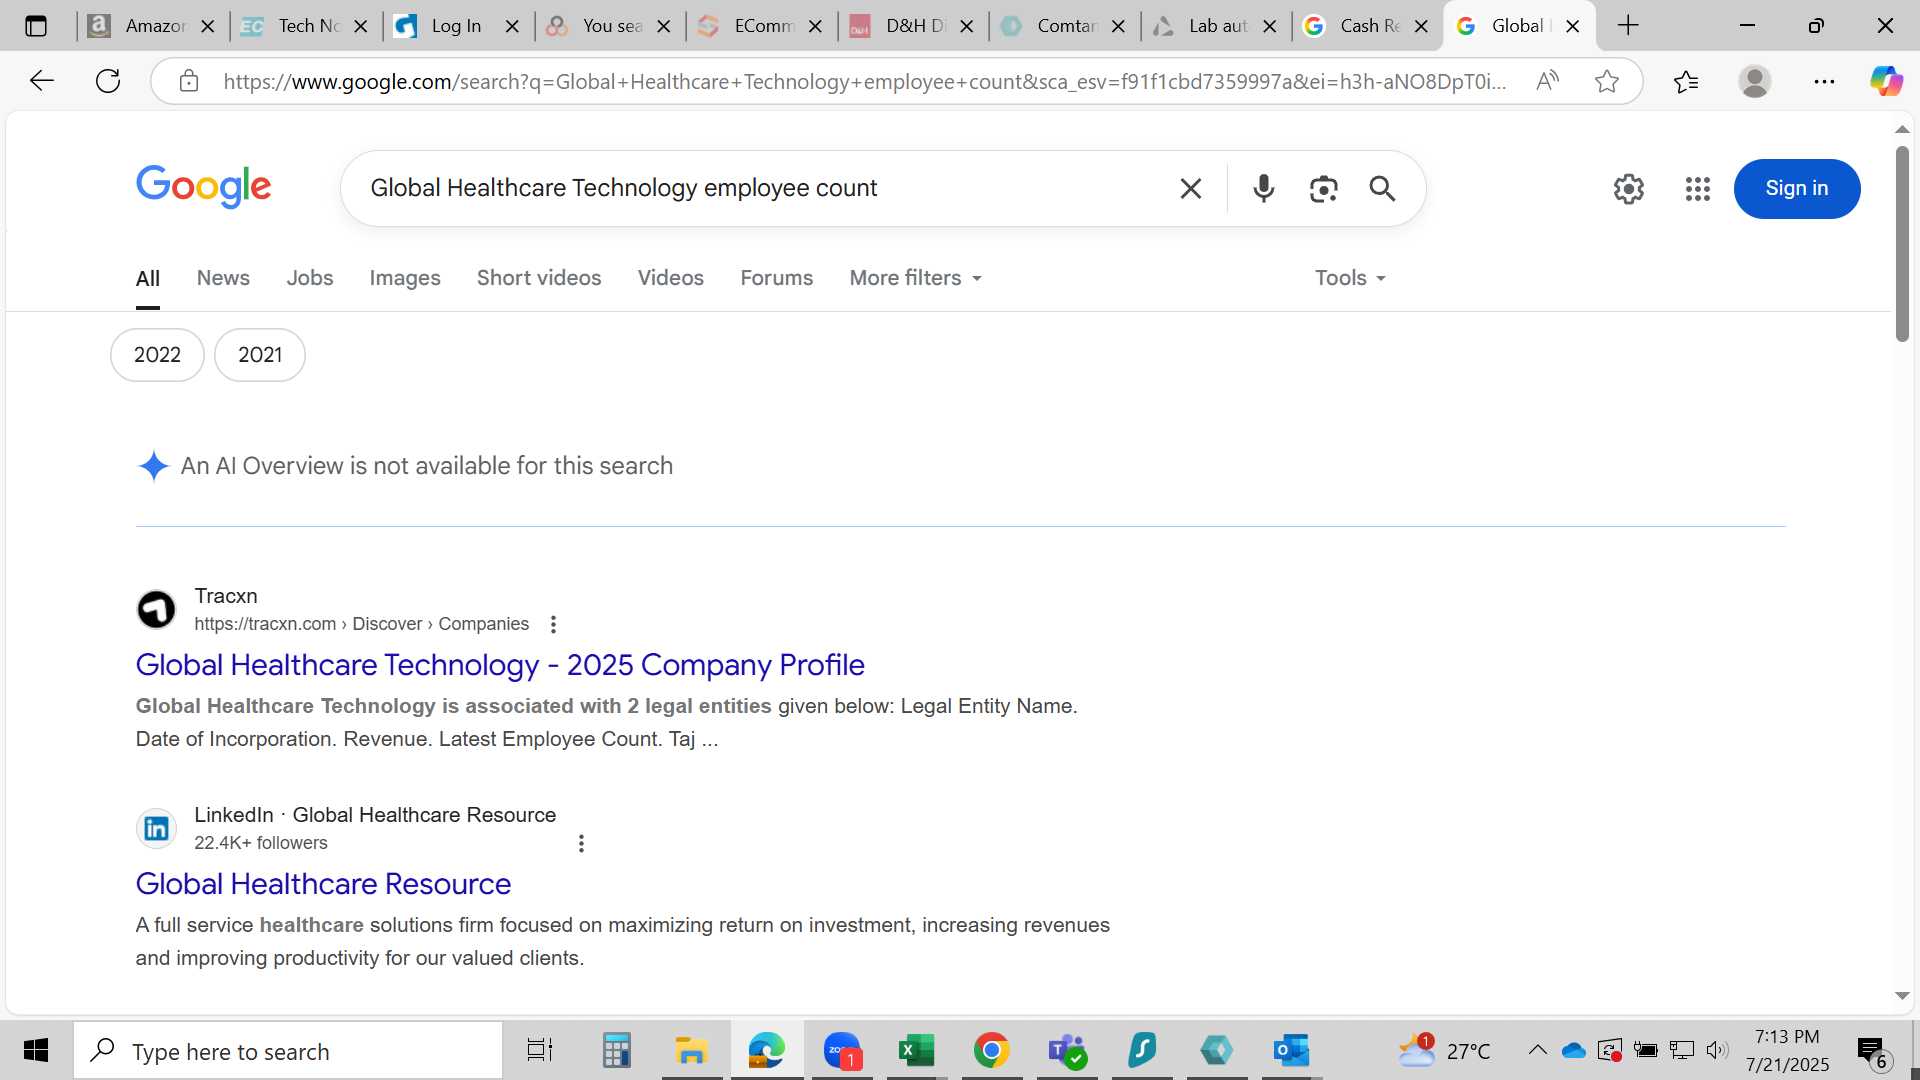Switch to the News results tab
1920x1080 pixels.
223,278
